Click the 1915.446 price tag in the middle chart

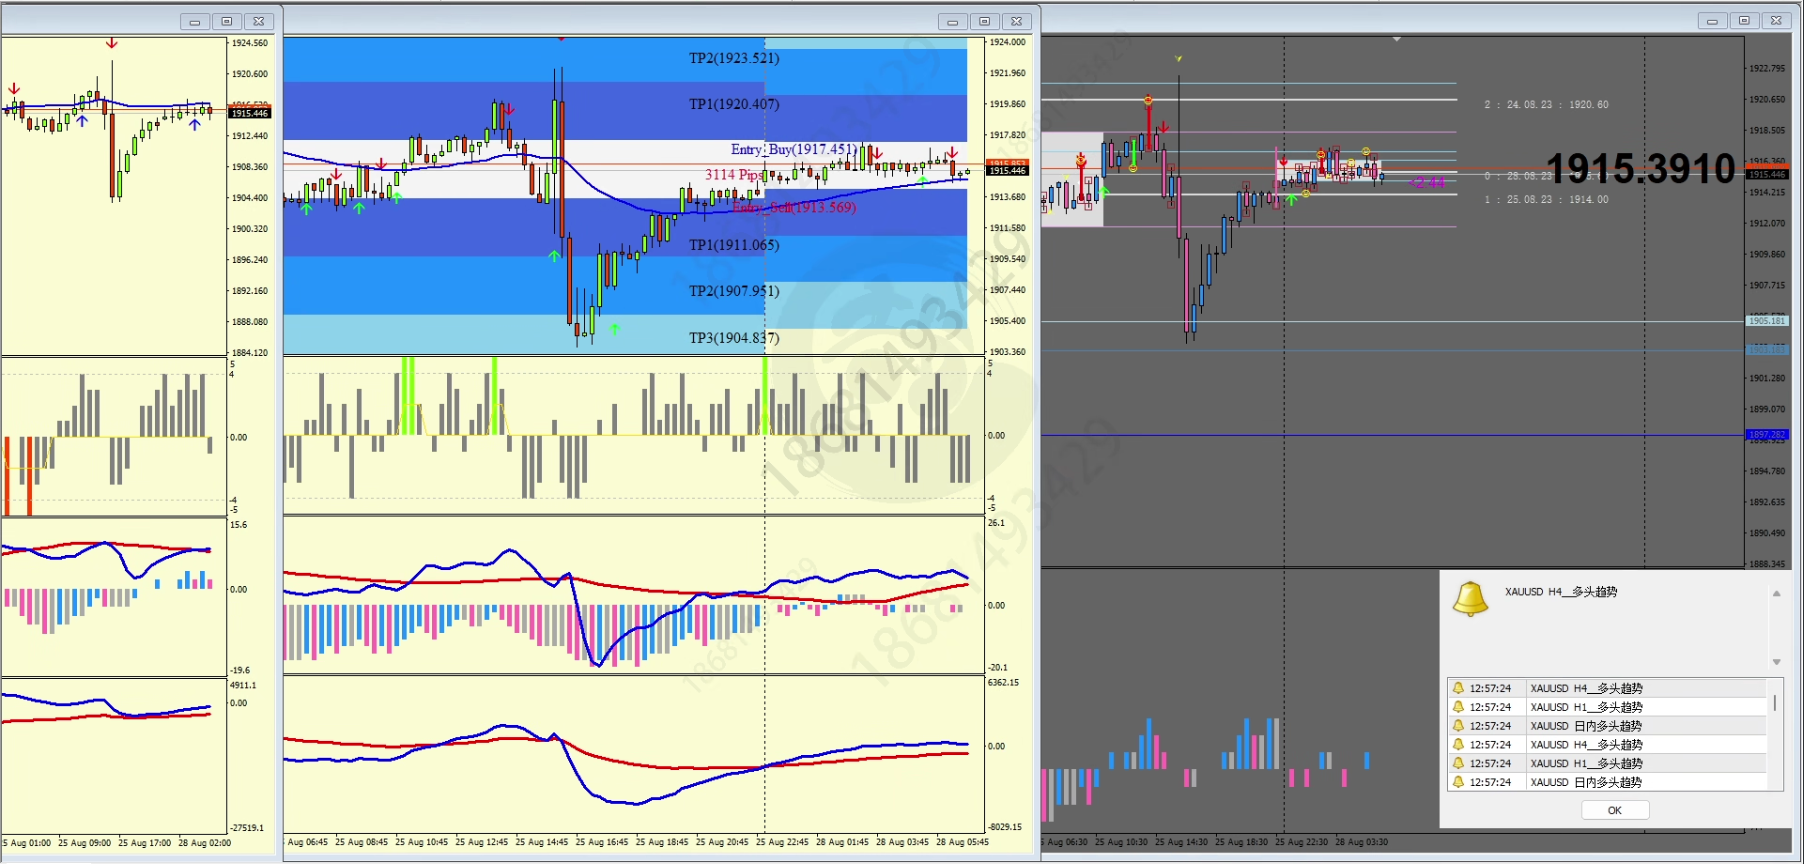pyautogui.click(x=1007, y=170)
